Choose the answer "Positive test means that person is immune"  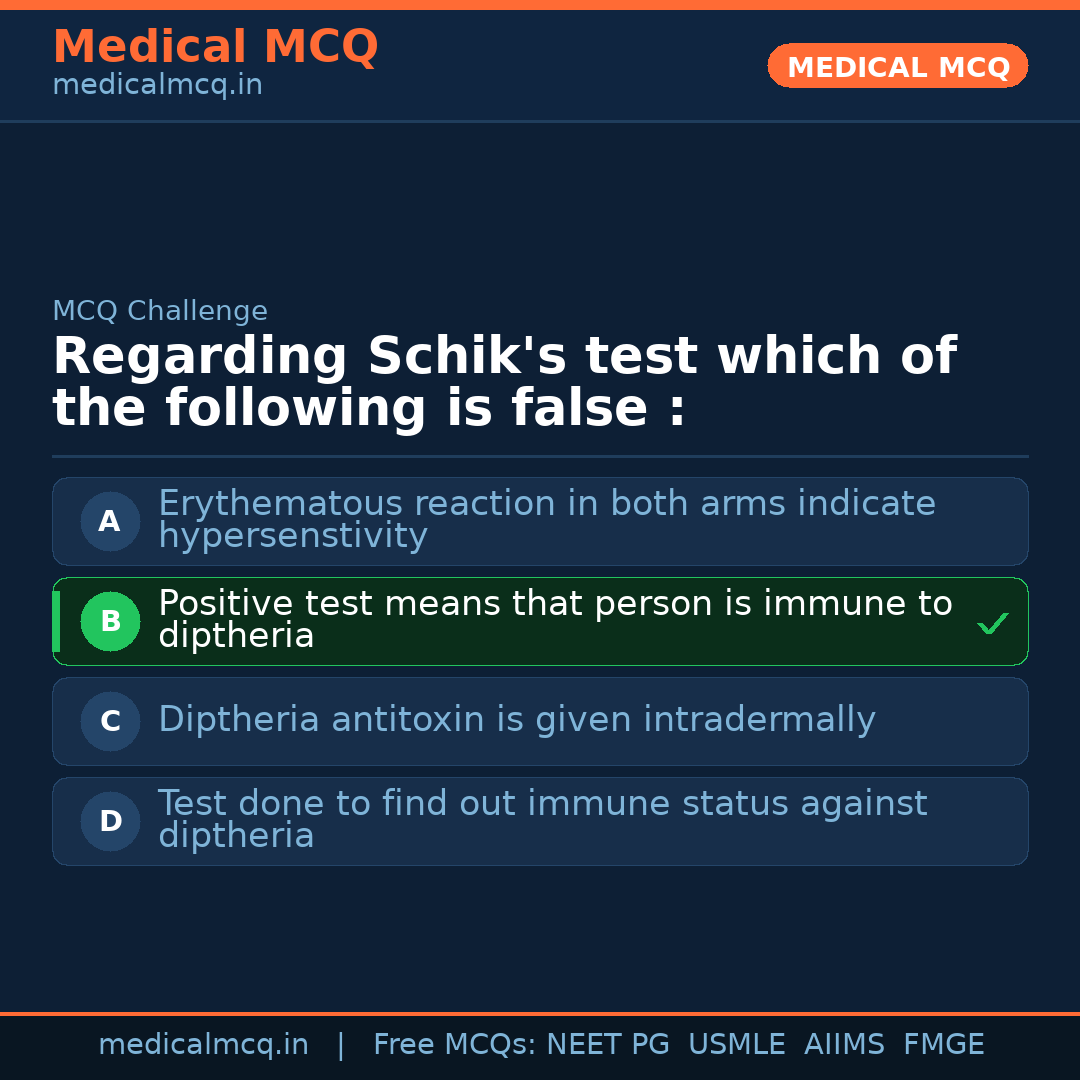tap(555, 619)
